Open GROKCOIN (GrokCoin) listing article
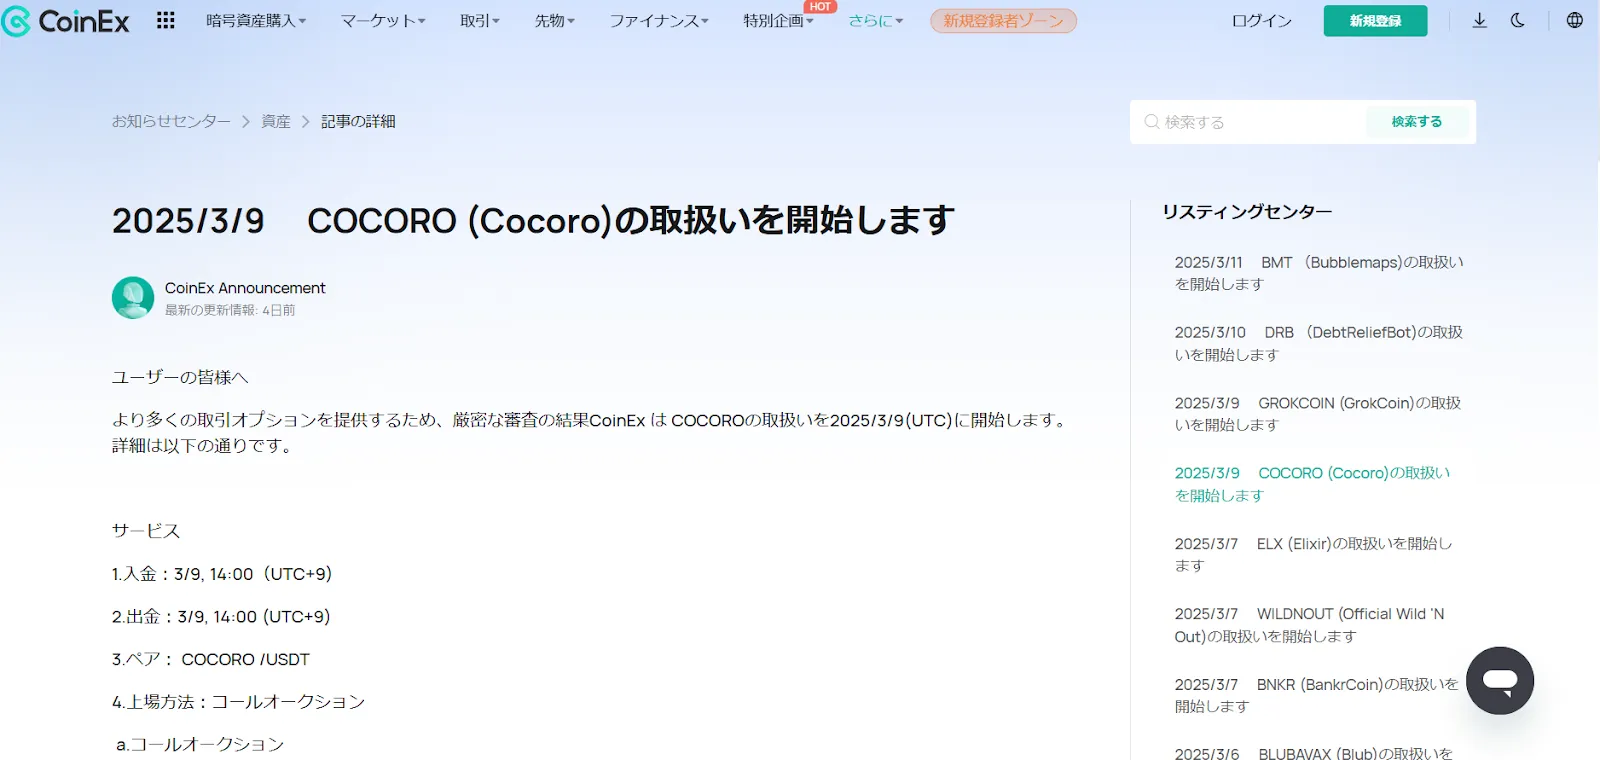This screenshot has height=760, width=1600. (1318, 414)
